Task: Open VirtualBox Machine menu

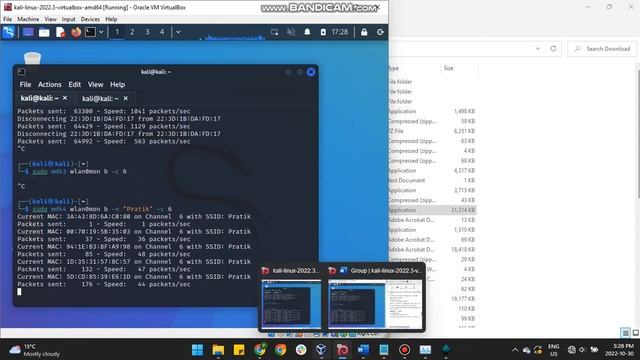Action: [x=28, y=19]
